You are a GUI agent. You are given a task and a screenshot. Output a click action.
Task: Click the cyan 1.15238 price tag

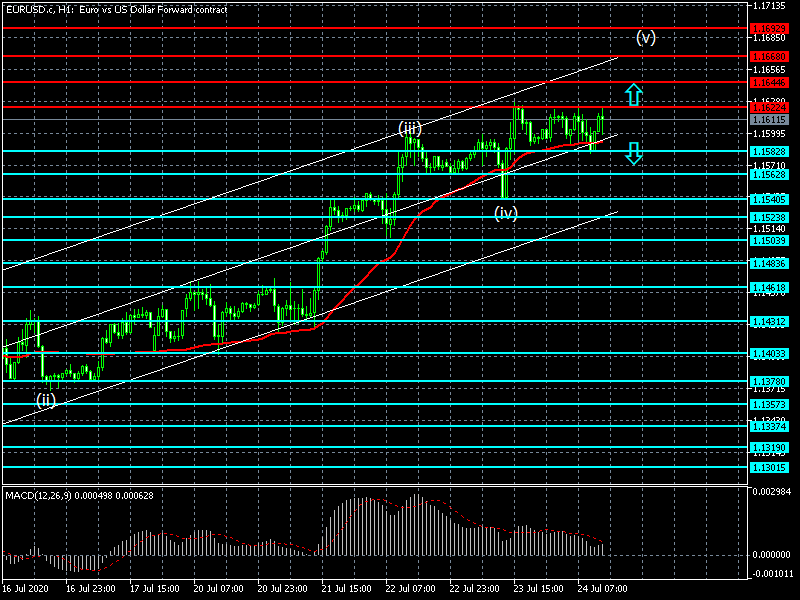point(770,217)
